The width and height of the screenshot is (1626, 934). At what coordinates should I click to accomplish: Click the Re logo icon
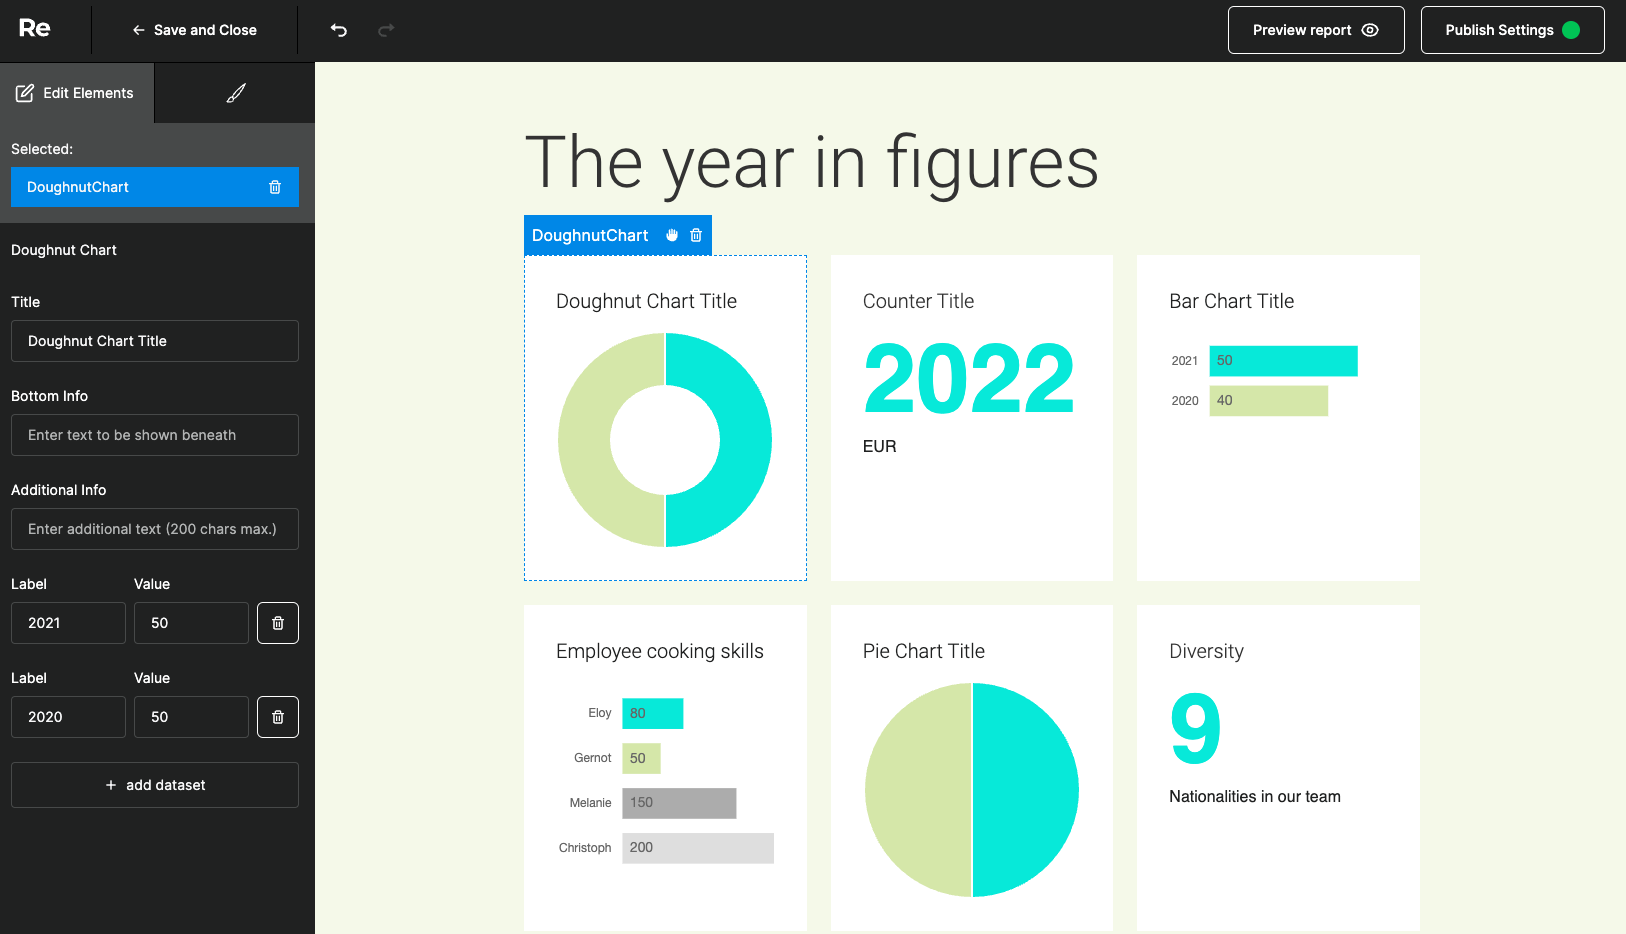coord(34,29)
